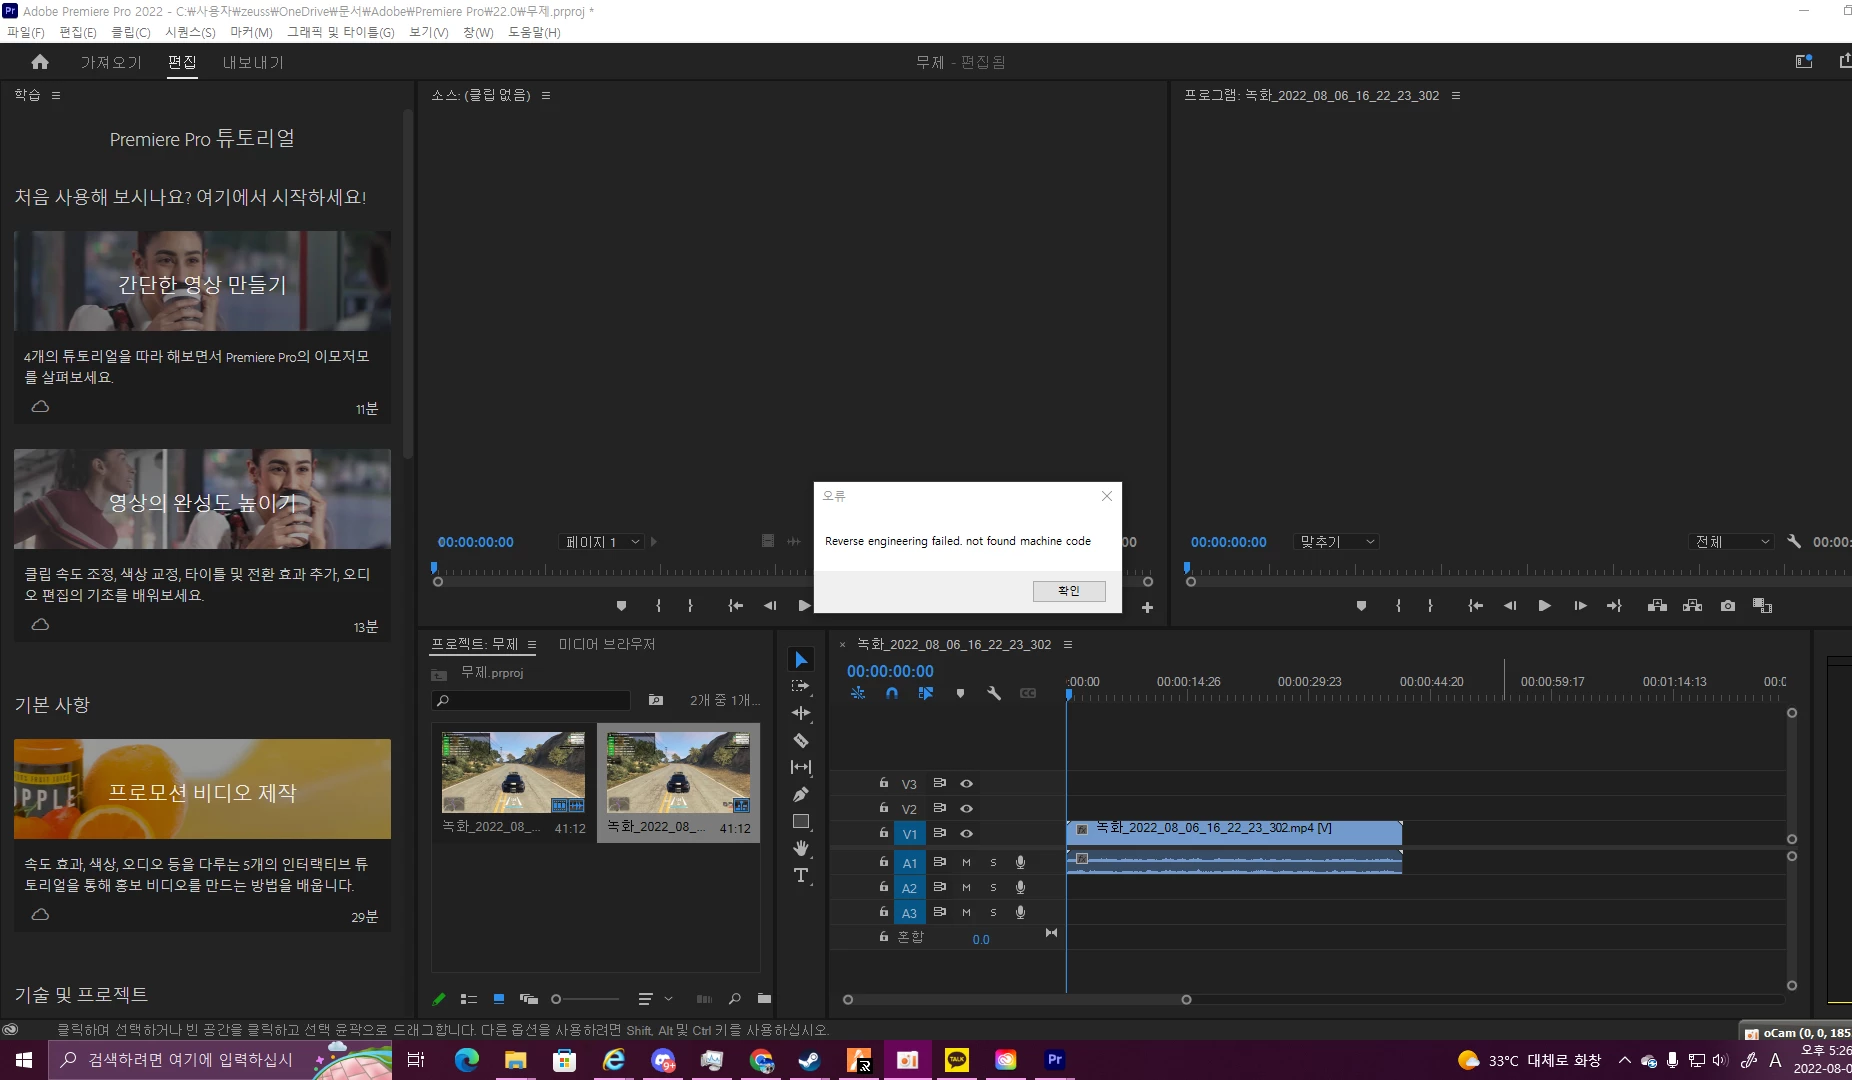Open the timeline sequence panel menu
1852x1080 pixels.
pos(1068,644)
